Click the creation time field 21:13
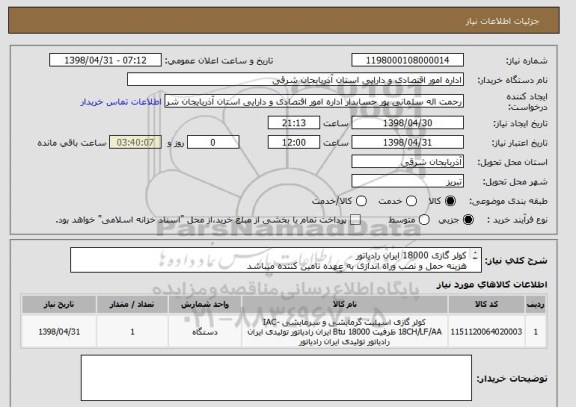 (x=294, y=123)
